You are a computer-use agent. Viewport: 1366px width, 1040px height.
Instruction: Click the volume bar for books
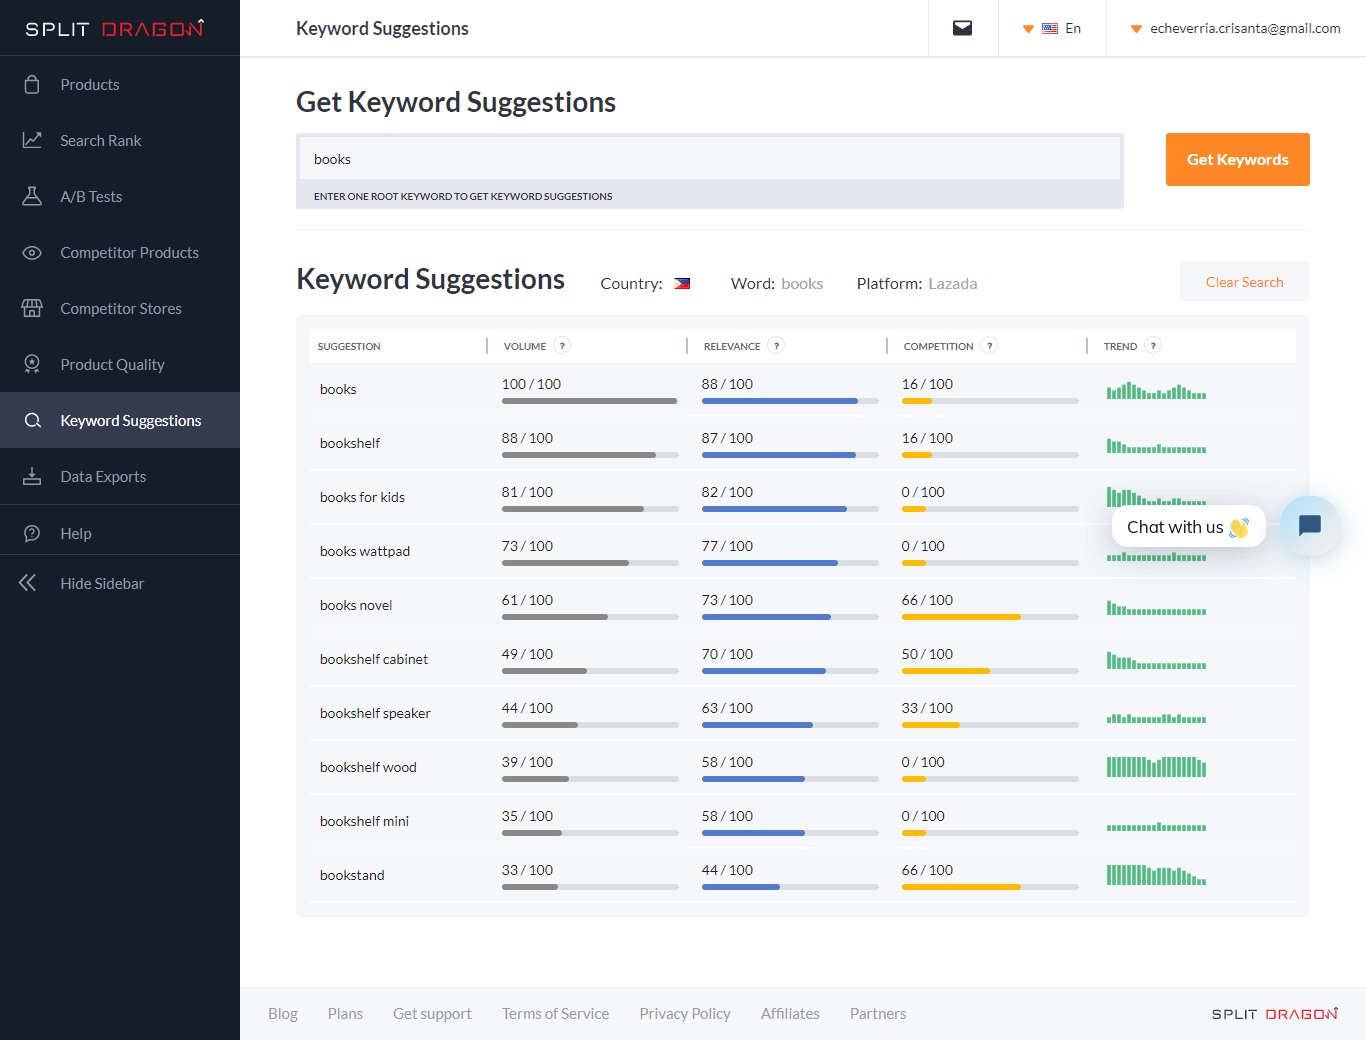(x=590, y=401)
